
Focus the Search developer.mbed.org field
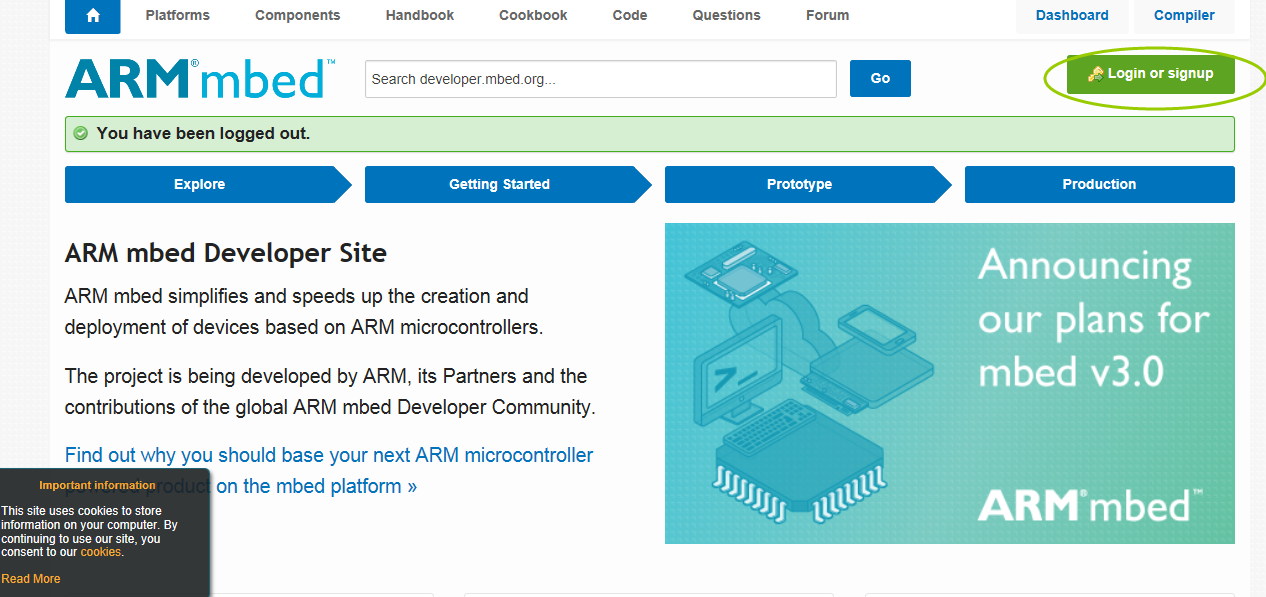600,79
